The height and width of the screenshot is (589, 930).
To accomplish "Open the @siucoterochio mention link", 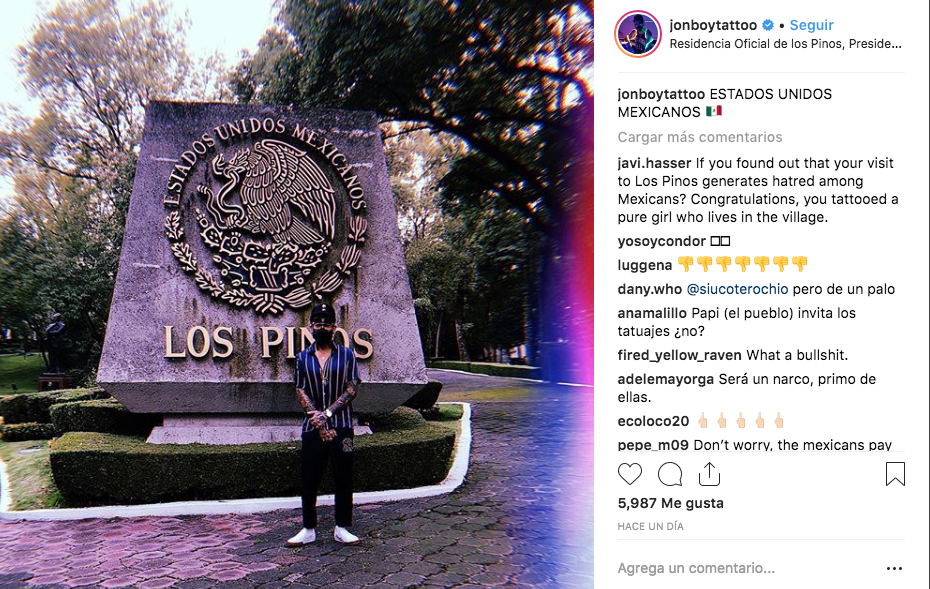I will point(737,289).
